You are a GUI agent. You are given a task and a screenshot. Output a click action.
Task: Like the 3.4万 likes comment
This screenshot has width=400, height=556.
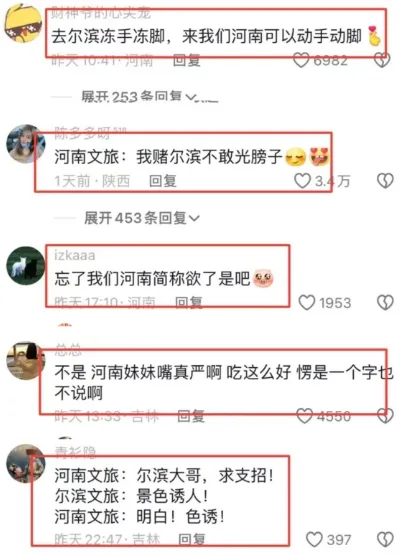tap(302, 181)
